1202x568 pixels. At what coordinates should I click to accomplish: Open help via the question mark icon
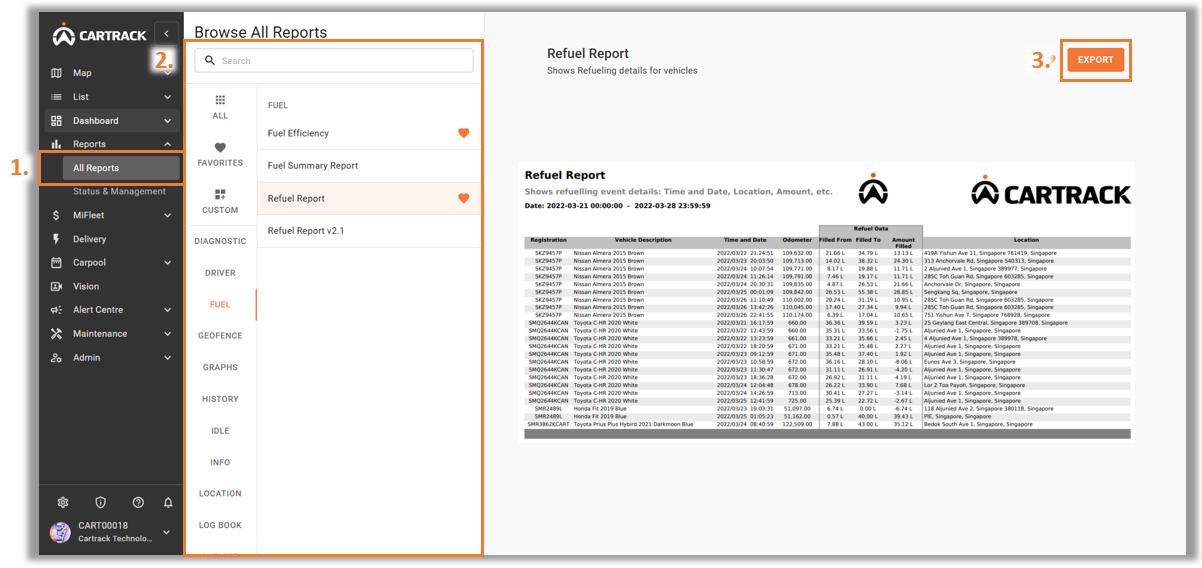click(138, 502)
